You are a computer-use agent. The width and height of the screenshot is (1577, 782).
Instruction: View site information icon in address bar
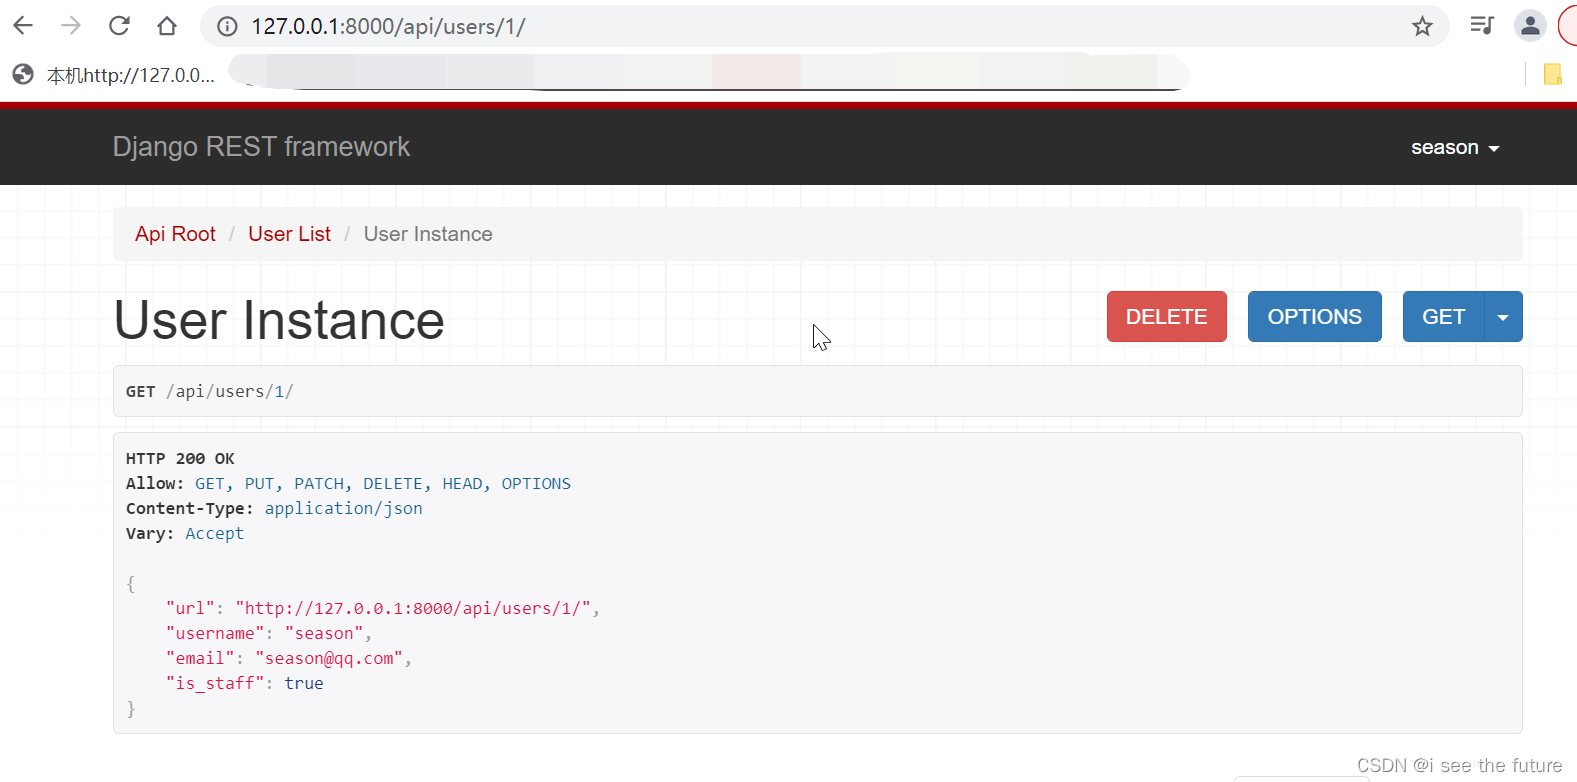coord(228,26)
